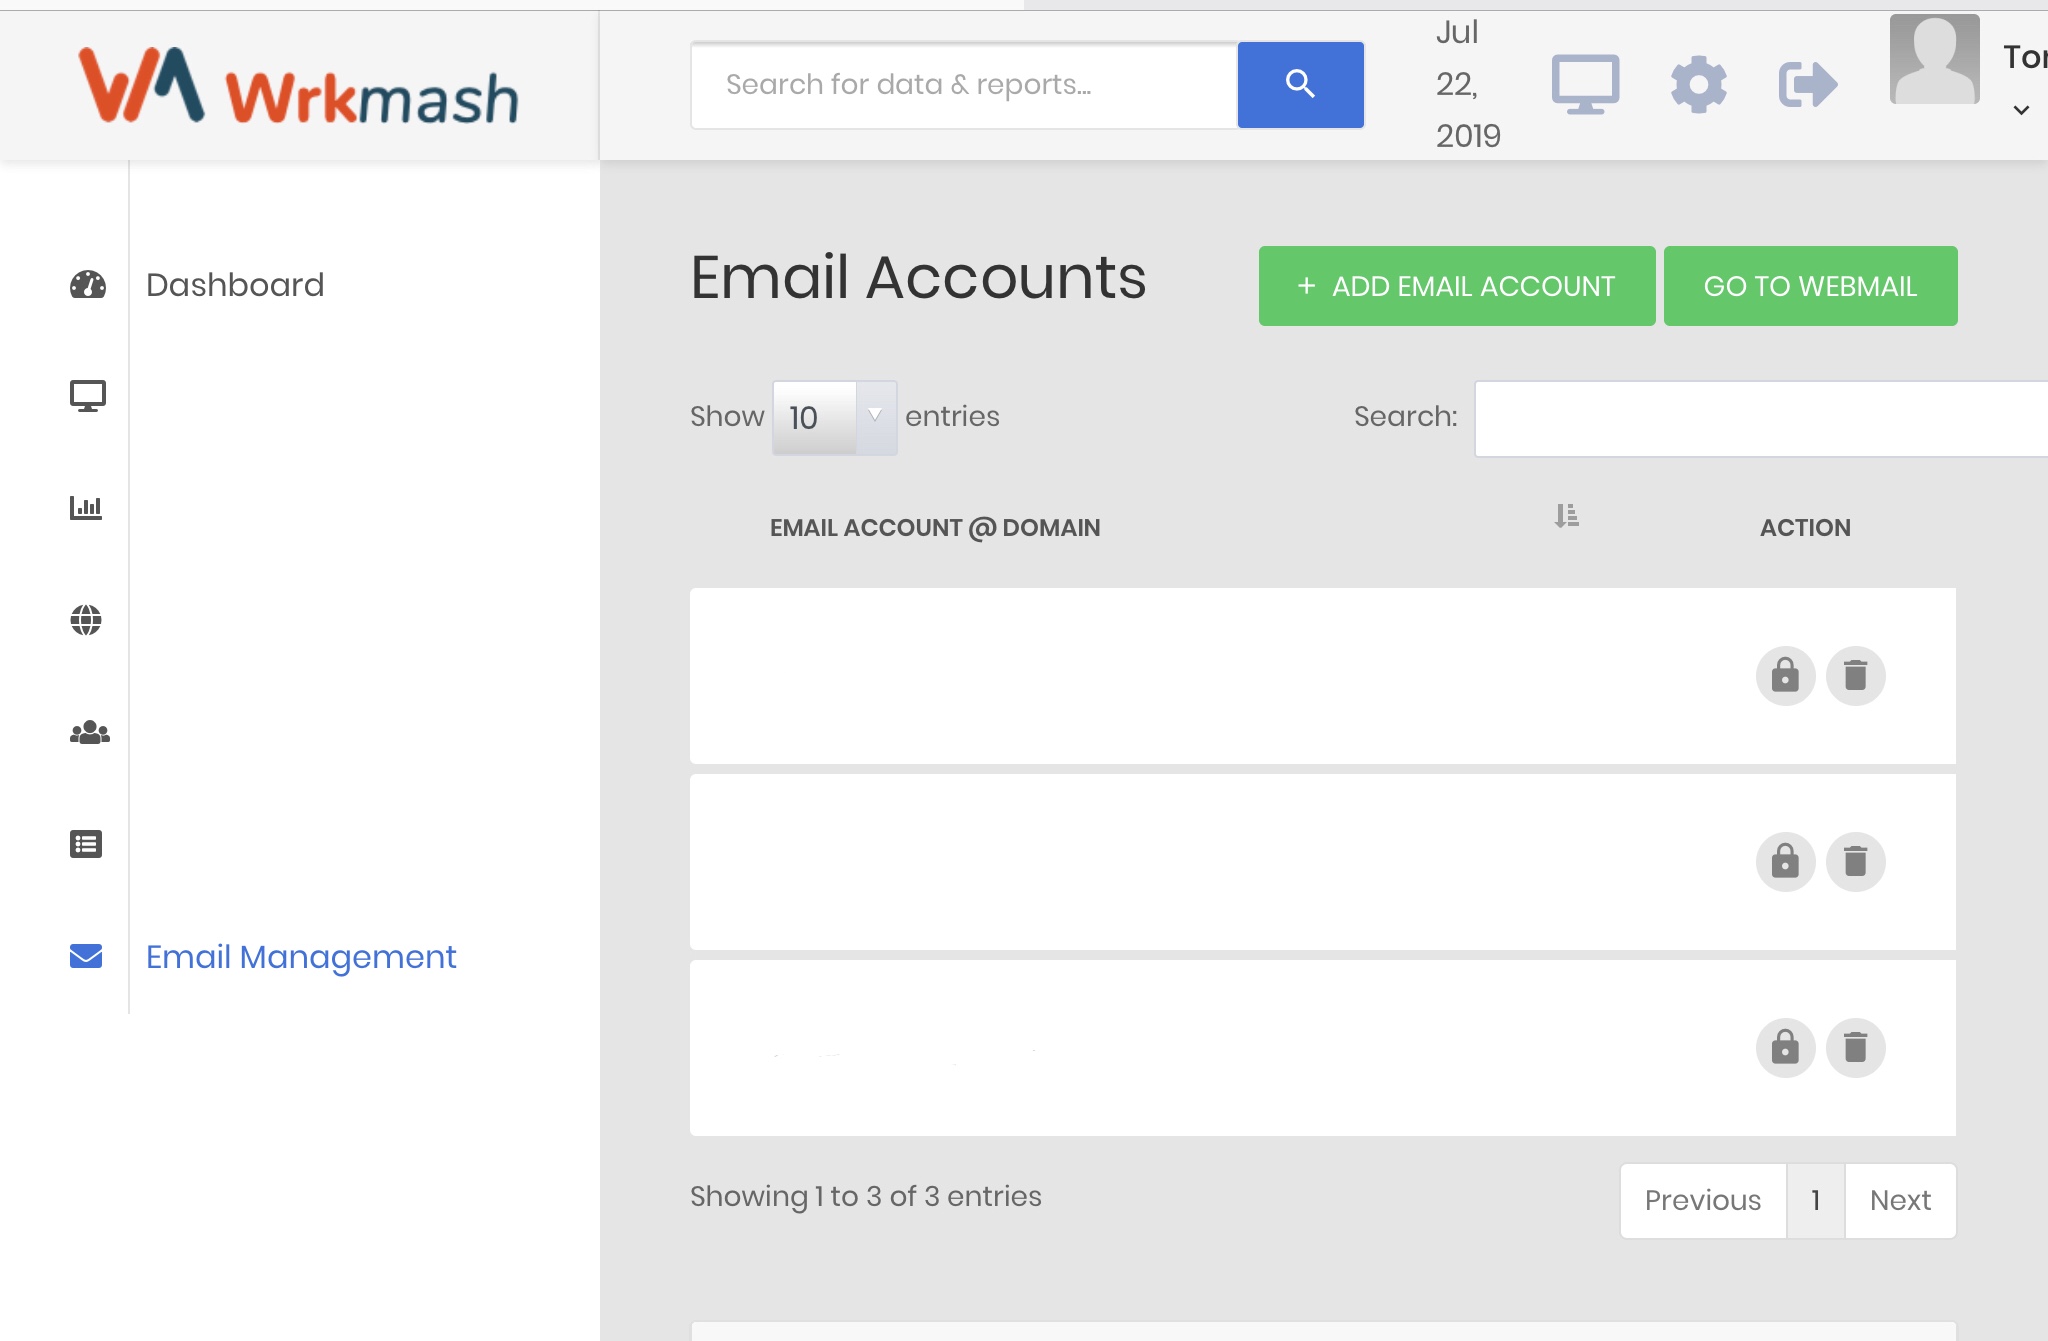
Task: Select the users group icon
Action: coord(88,733)
